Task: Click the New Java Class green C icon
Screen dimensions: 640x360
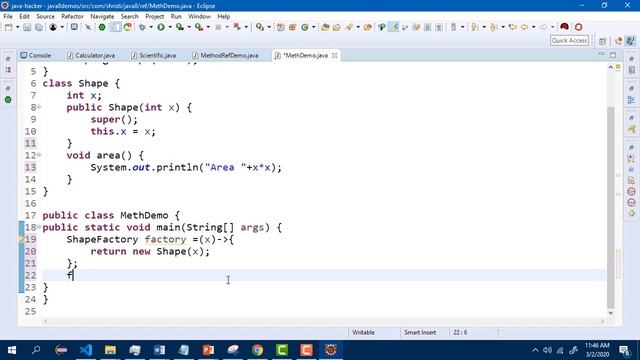Action: tap(305, 27)
